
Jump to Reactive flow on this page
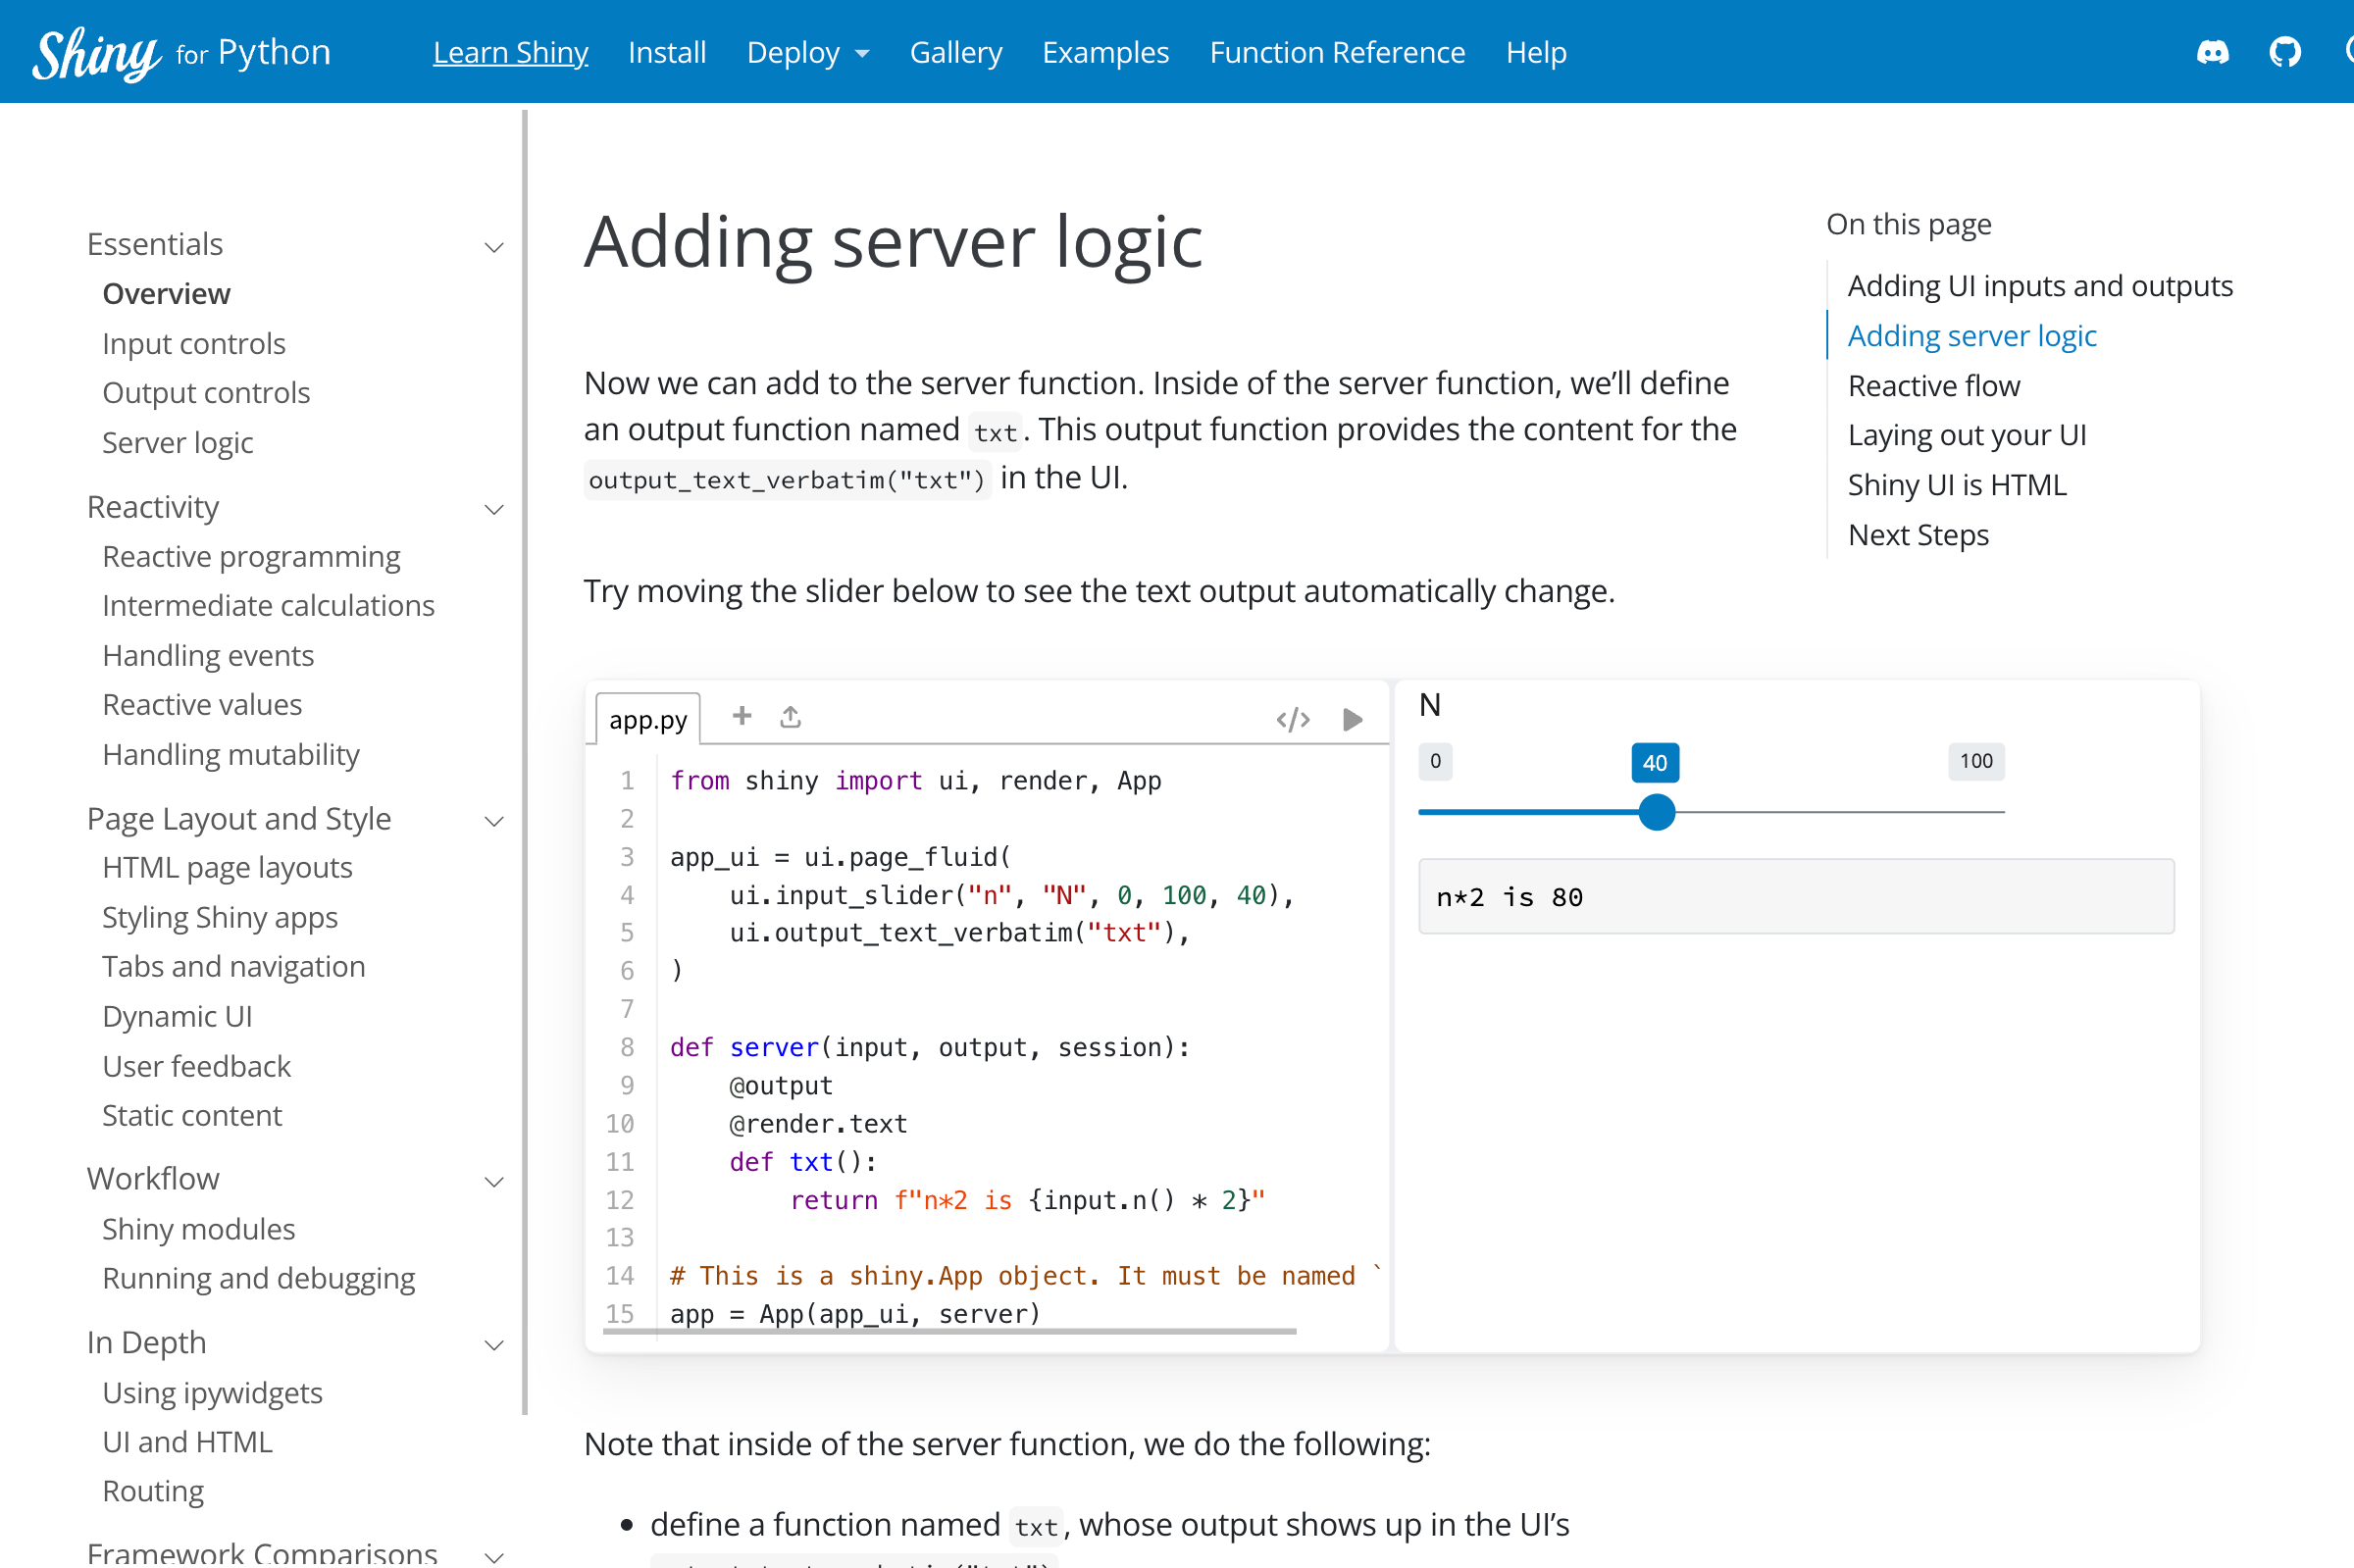1933,385
